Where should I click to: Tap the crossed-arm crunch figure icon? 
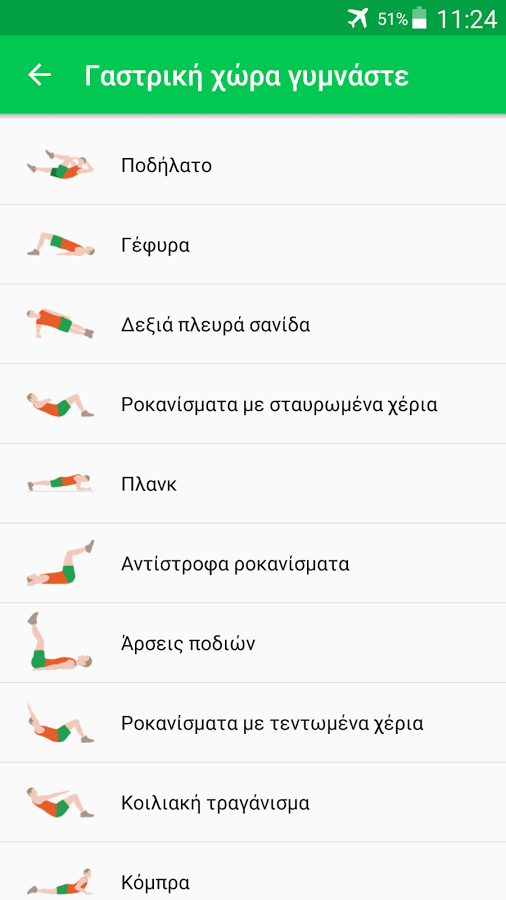pyautogui.click(x=60, y=405)
